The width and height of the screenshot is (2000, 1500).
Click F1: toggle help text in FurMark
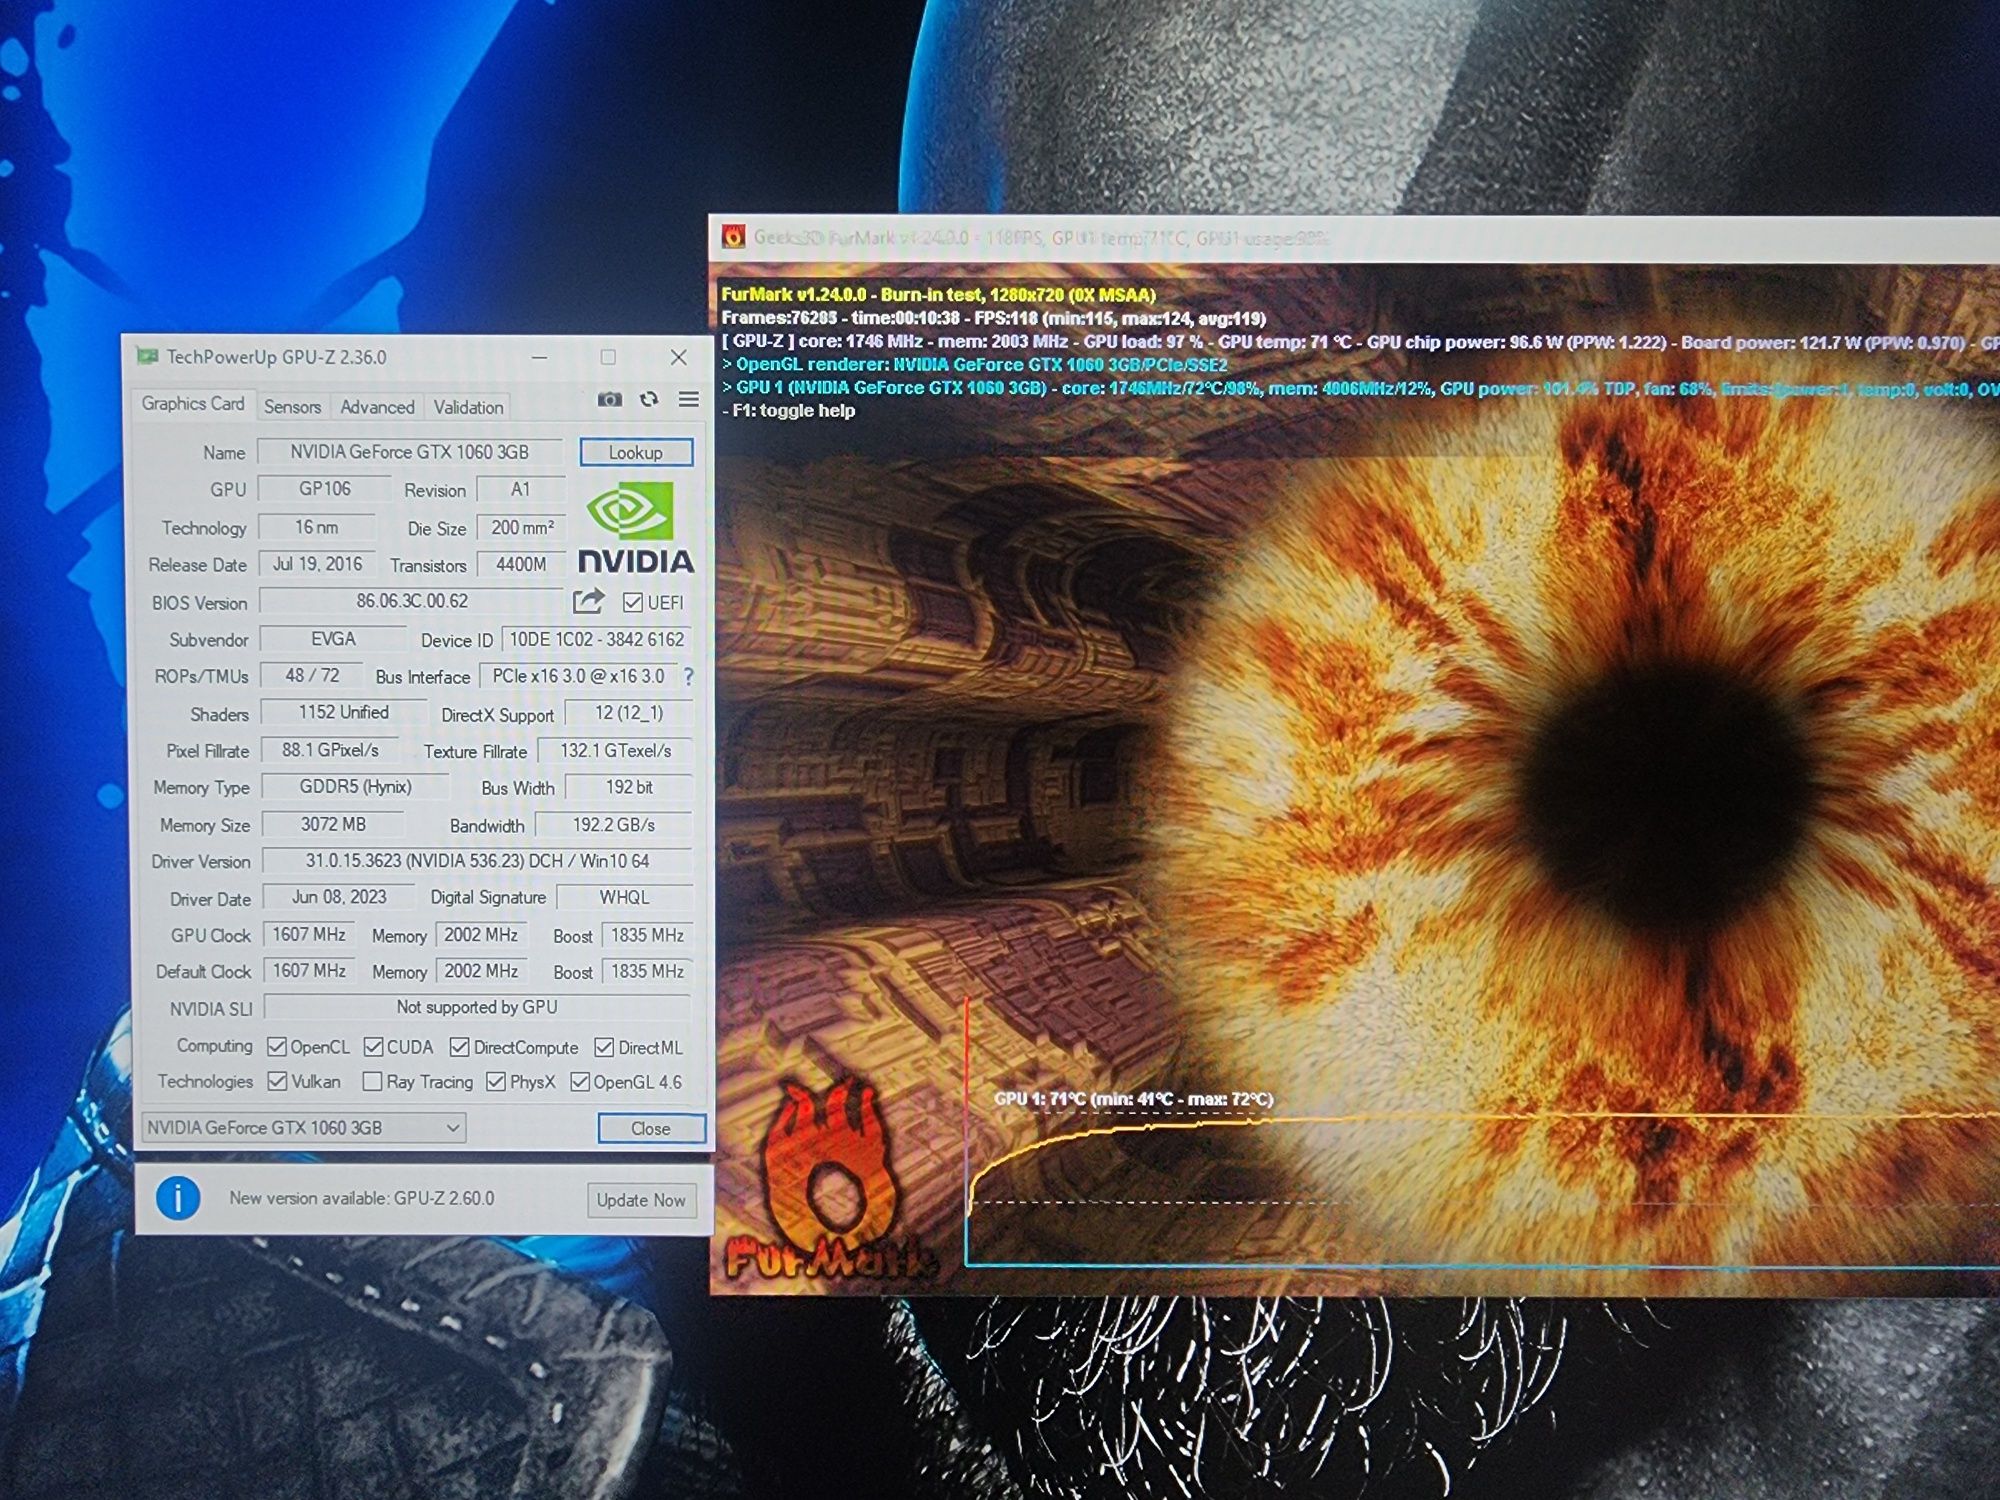click(x=789, y=411)
